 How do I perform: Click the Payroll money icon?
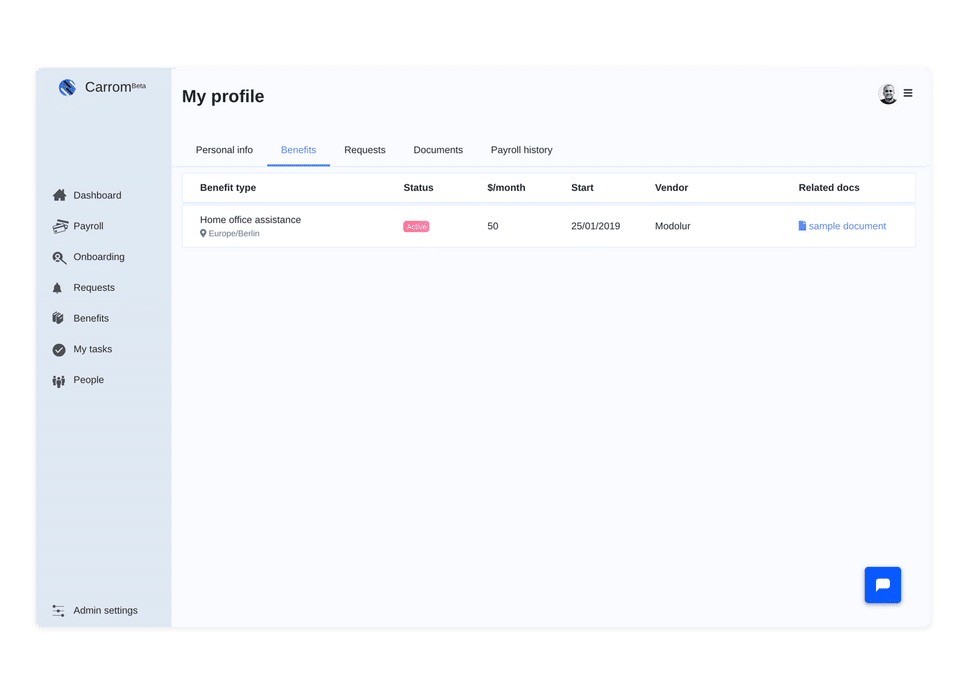(x=59, y=226)
